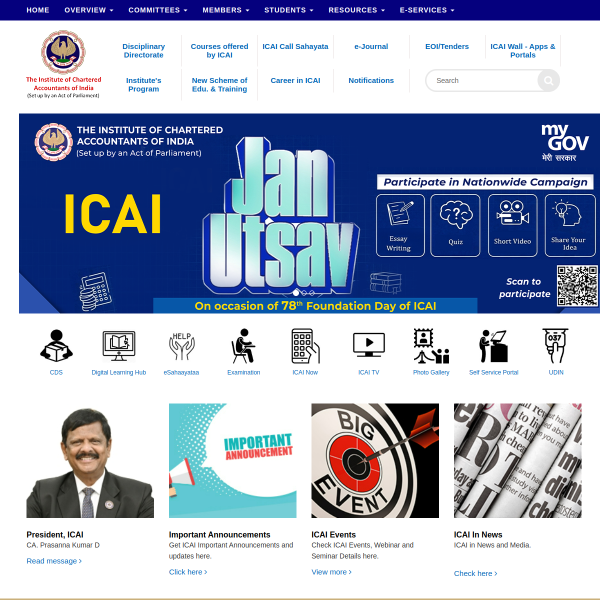This screenshot has height=600, width=600.
Task: Open the Examination icon
Action: coord(243,346)
